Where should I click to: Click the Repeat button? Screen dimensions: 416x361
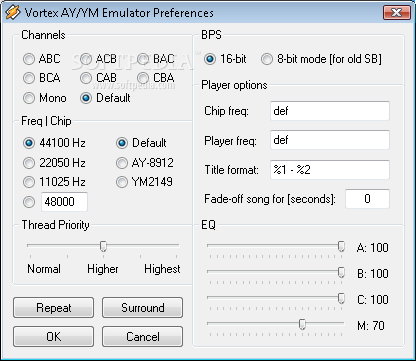54,308
